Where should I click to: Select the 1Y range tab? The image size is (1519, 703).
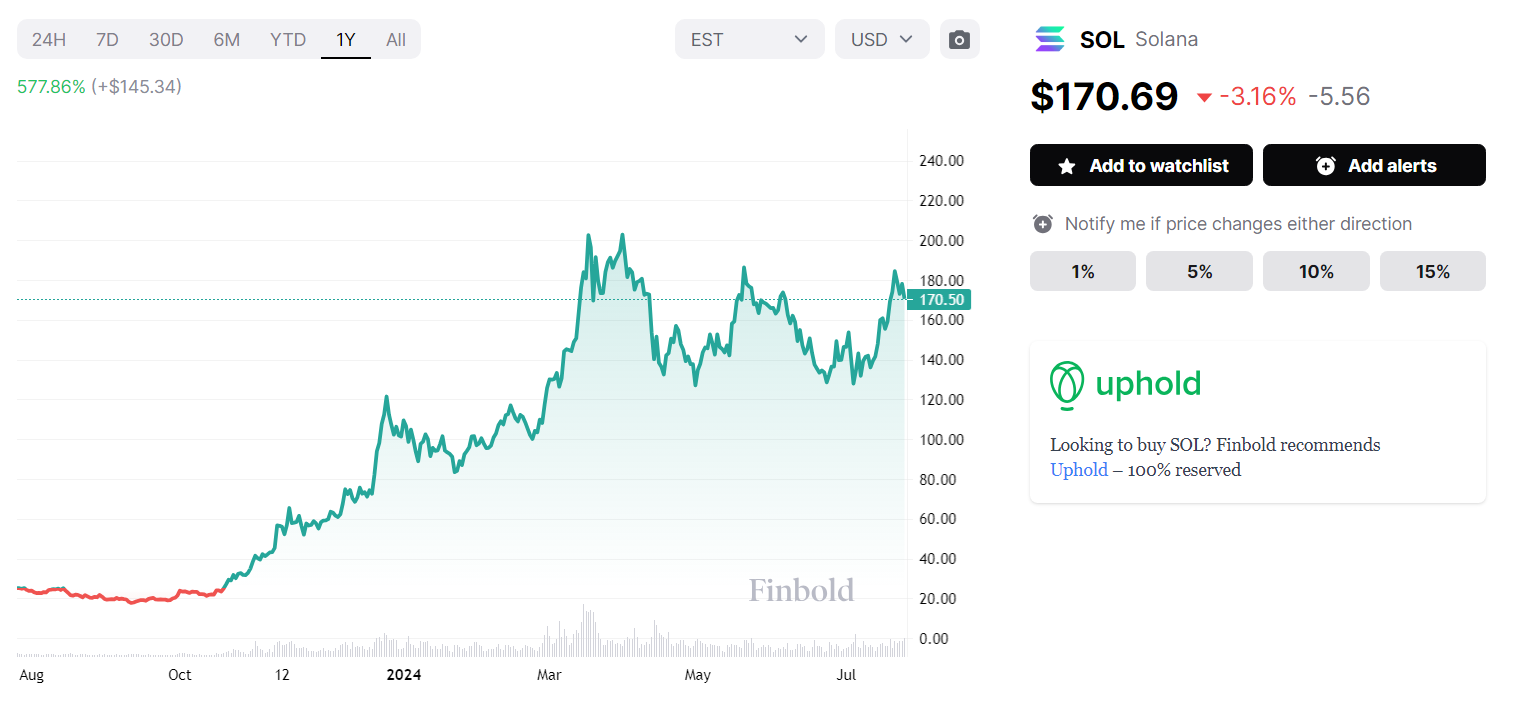coord(346,40)
